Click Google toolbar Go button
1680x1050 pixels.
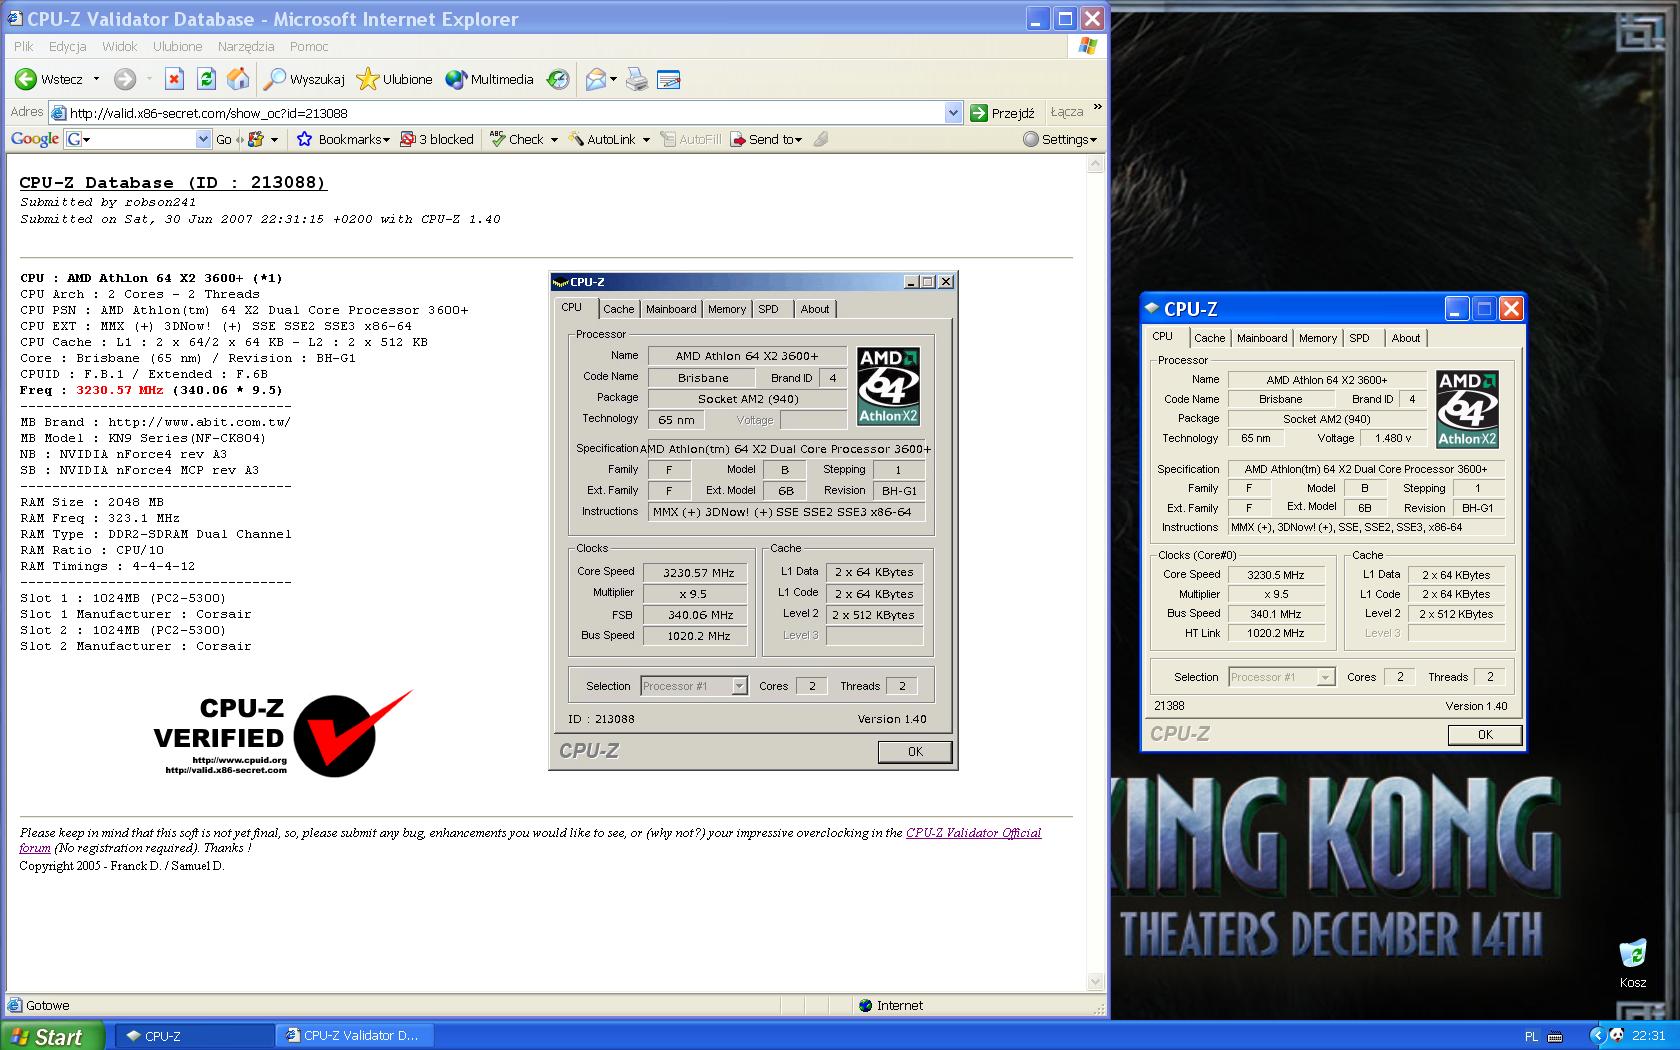coord(224,139)
